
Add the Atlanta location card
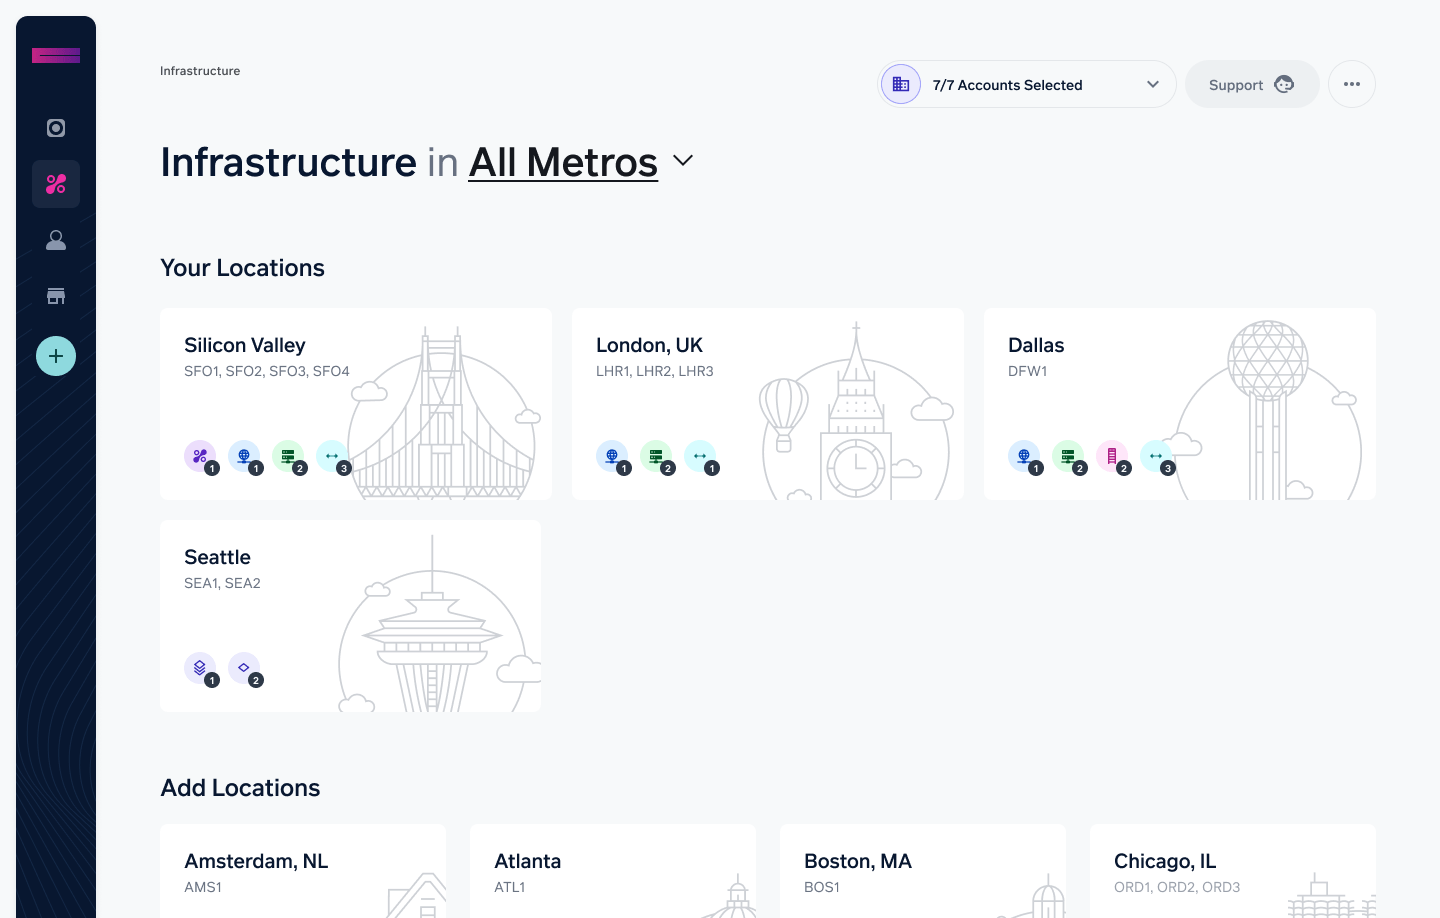pyautogui.click(x=613, y=871)
